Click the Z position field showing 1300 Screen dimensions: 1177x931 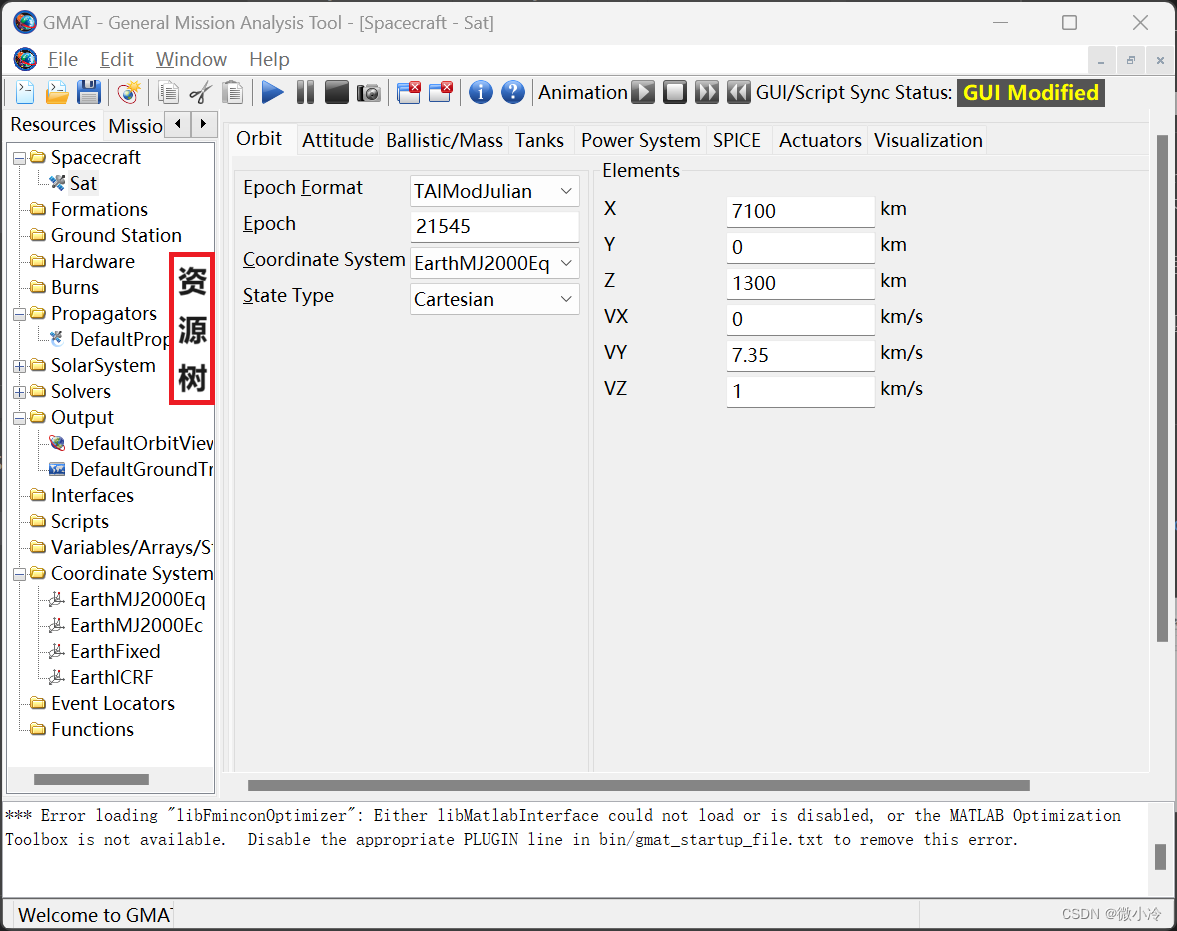(800, 283)
